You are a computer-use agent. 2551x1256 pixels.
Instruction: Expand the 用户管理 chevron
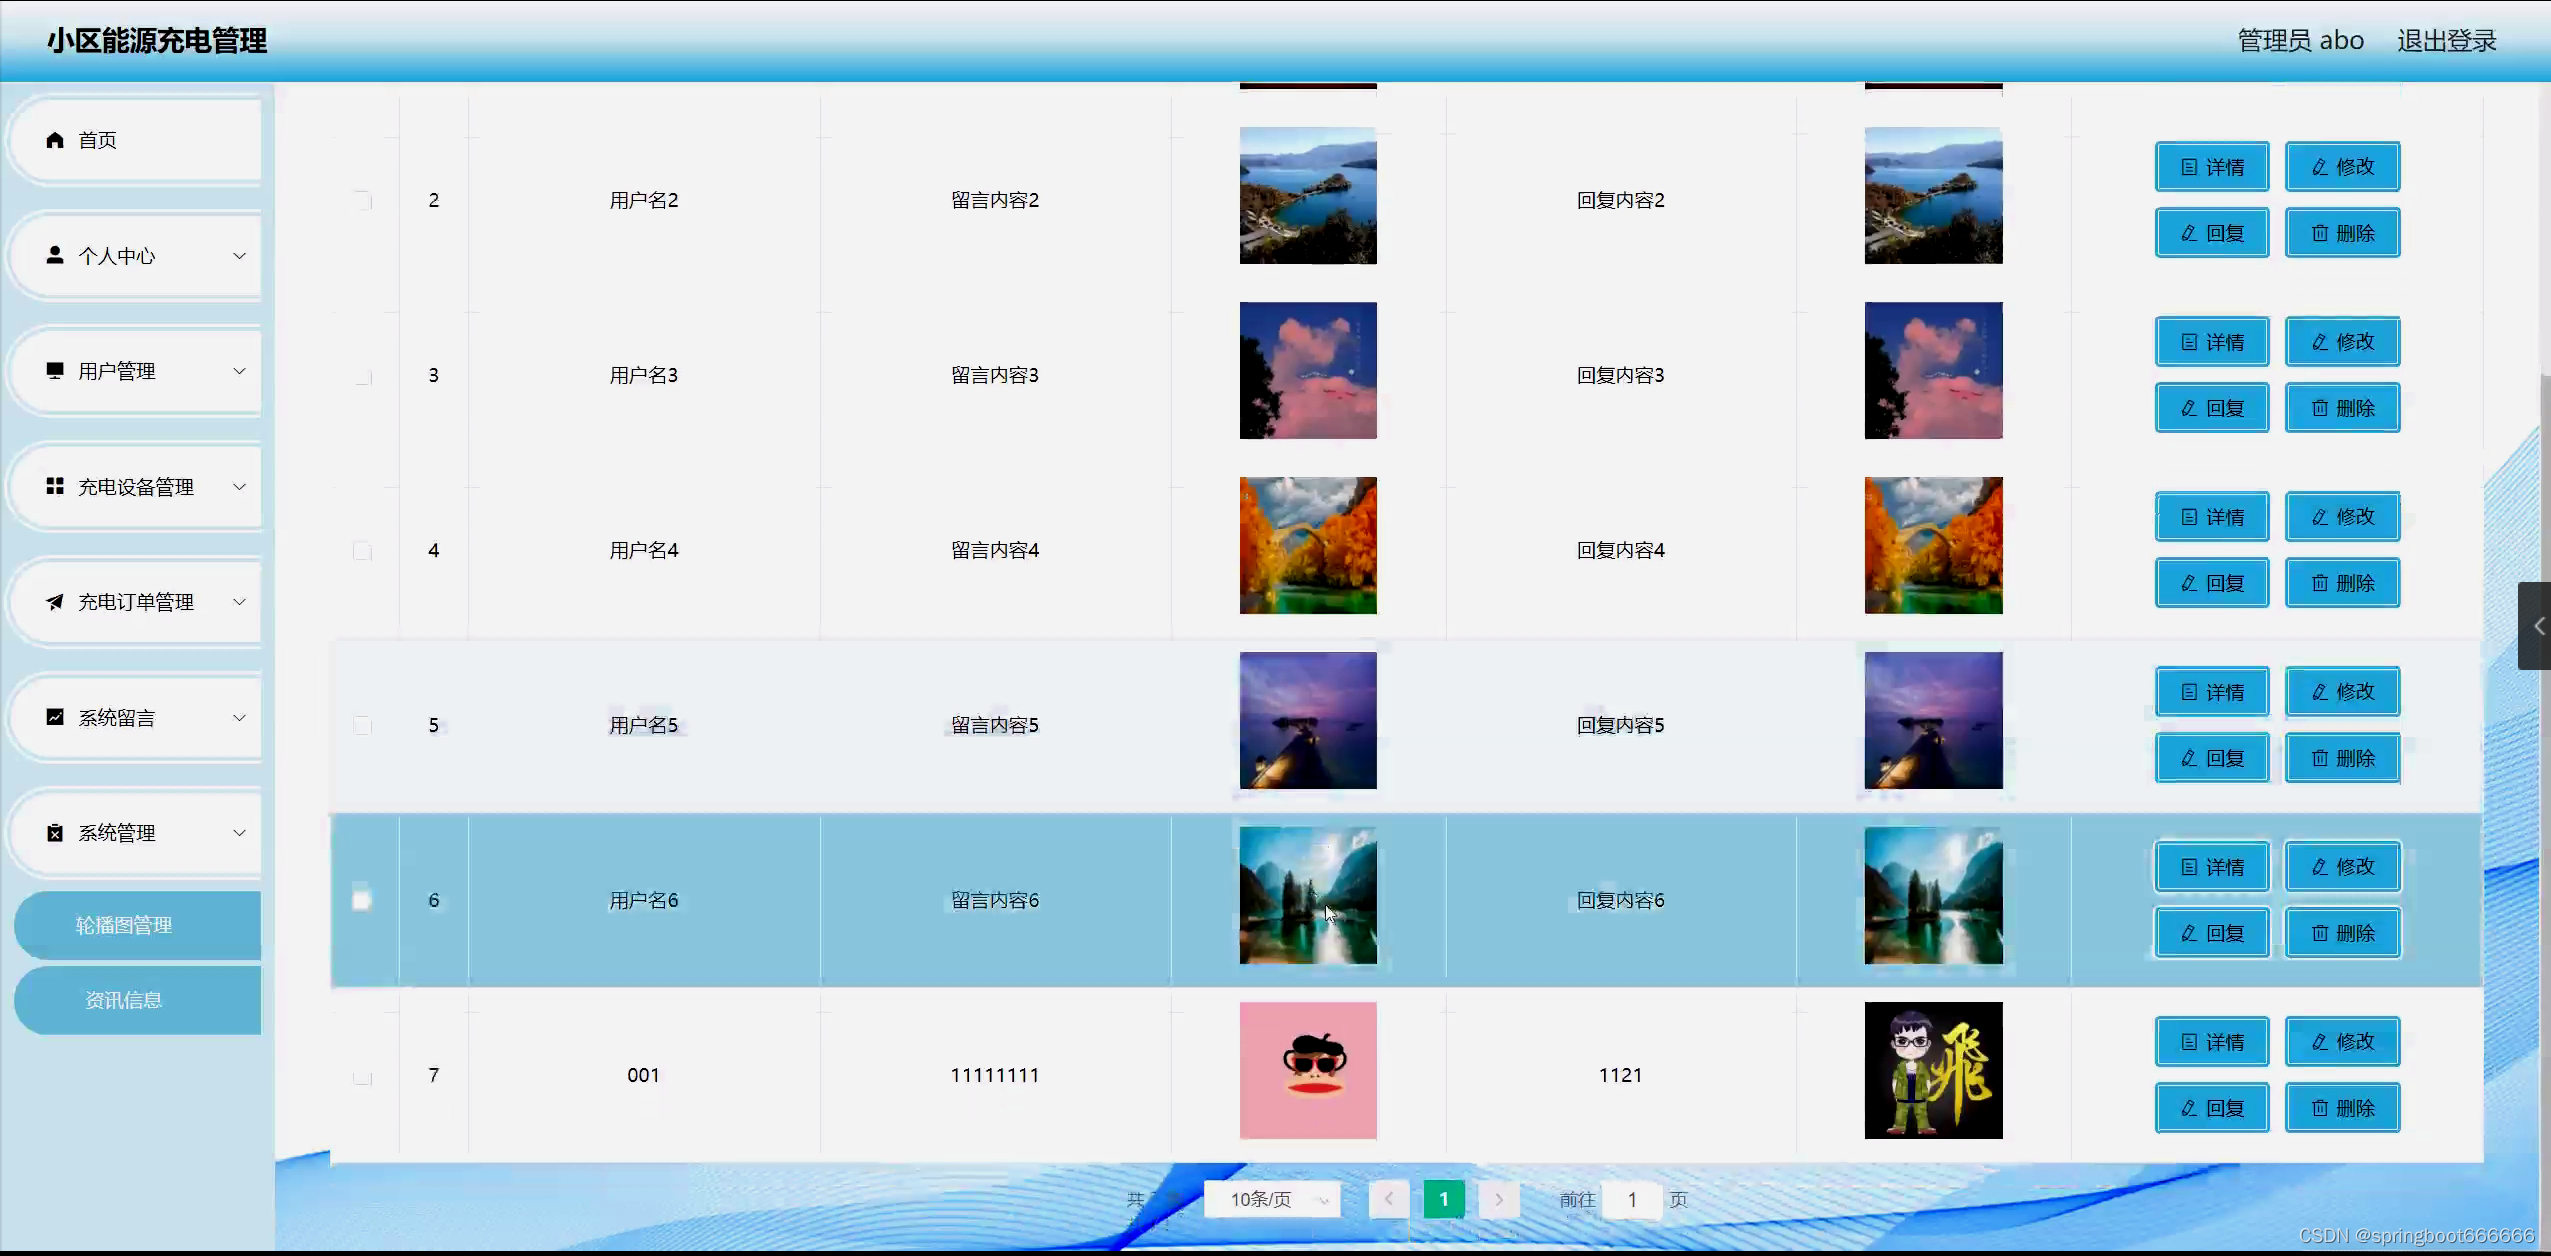coord(239,371)
